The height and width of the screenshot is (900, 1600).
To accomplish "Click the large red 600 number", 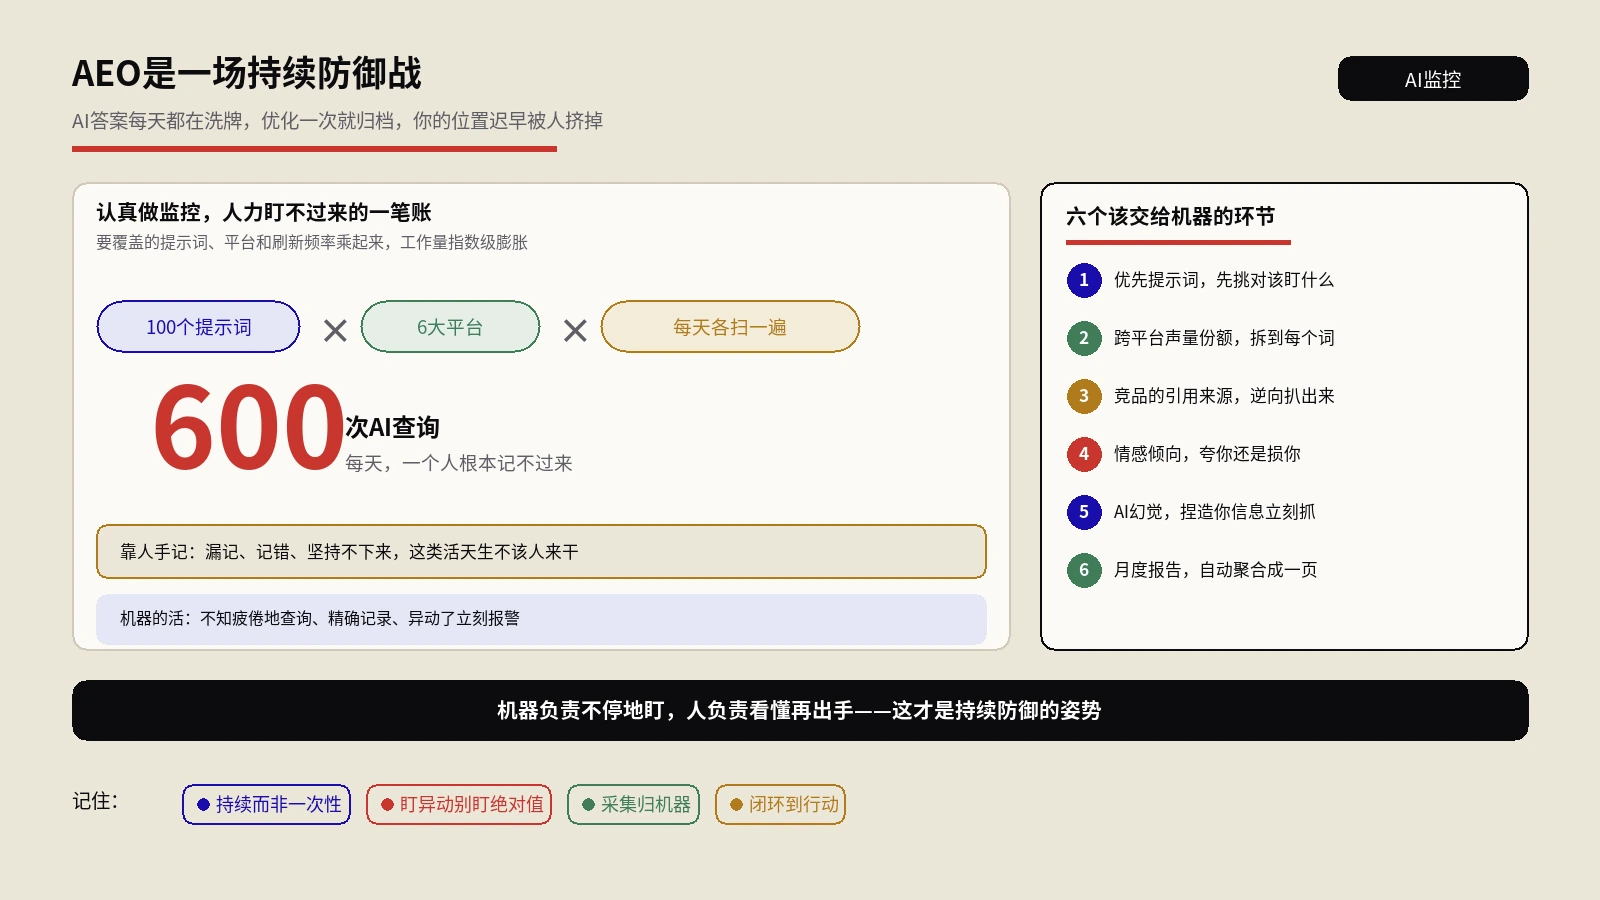I will point(249,428).
